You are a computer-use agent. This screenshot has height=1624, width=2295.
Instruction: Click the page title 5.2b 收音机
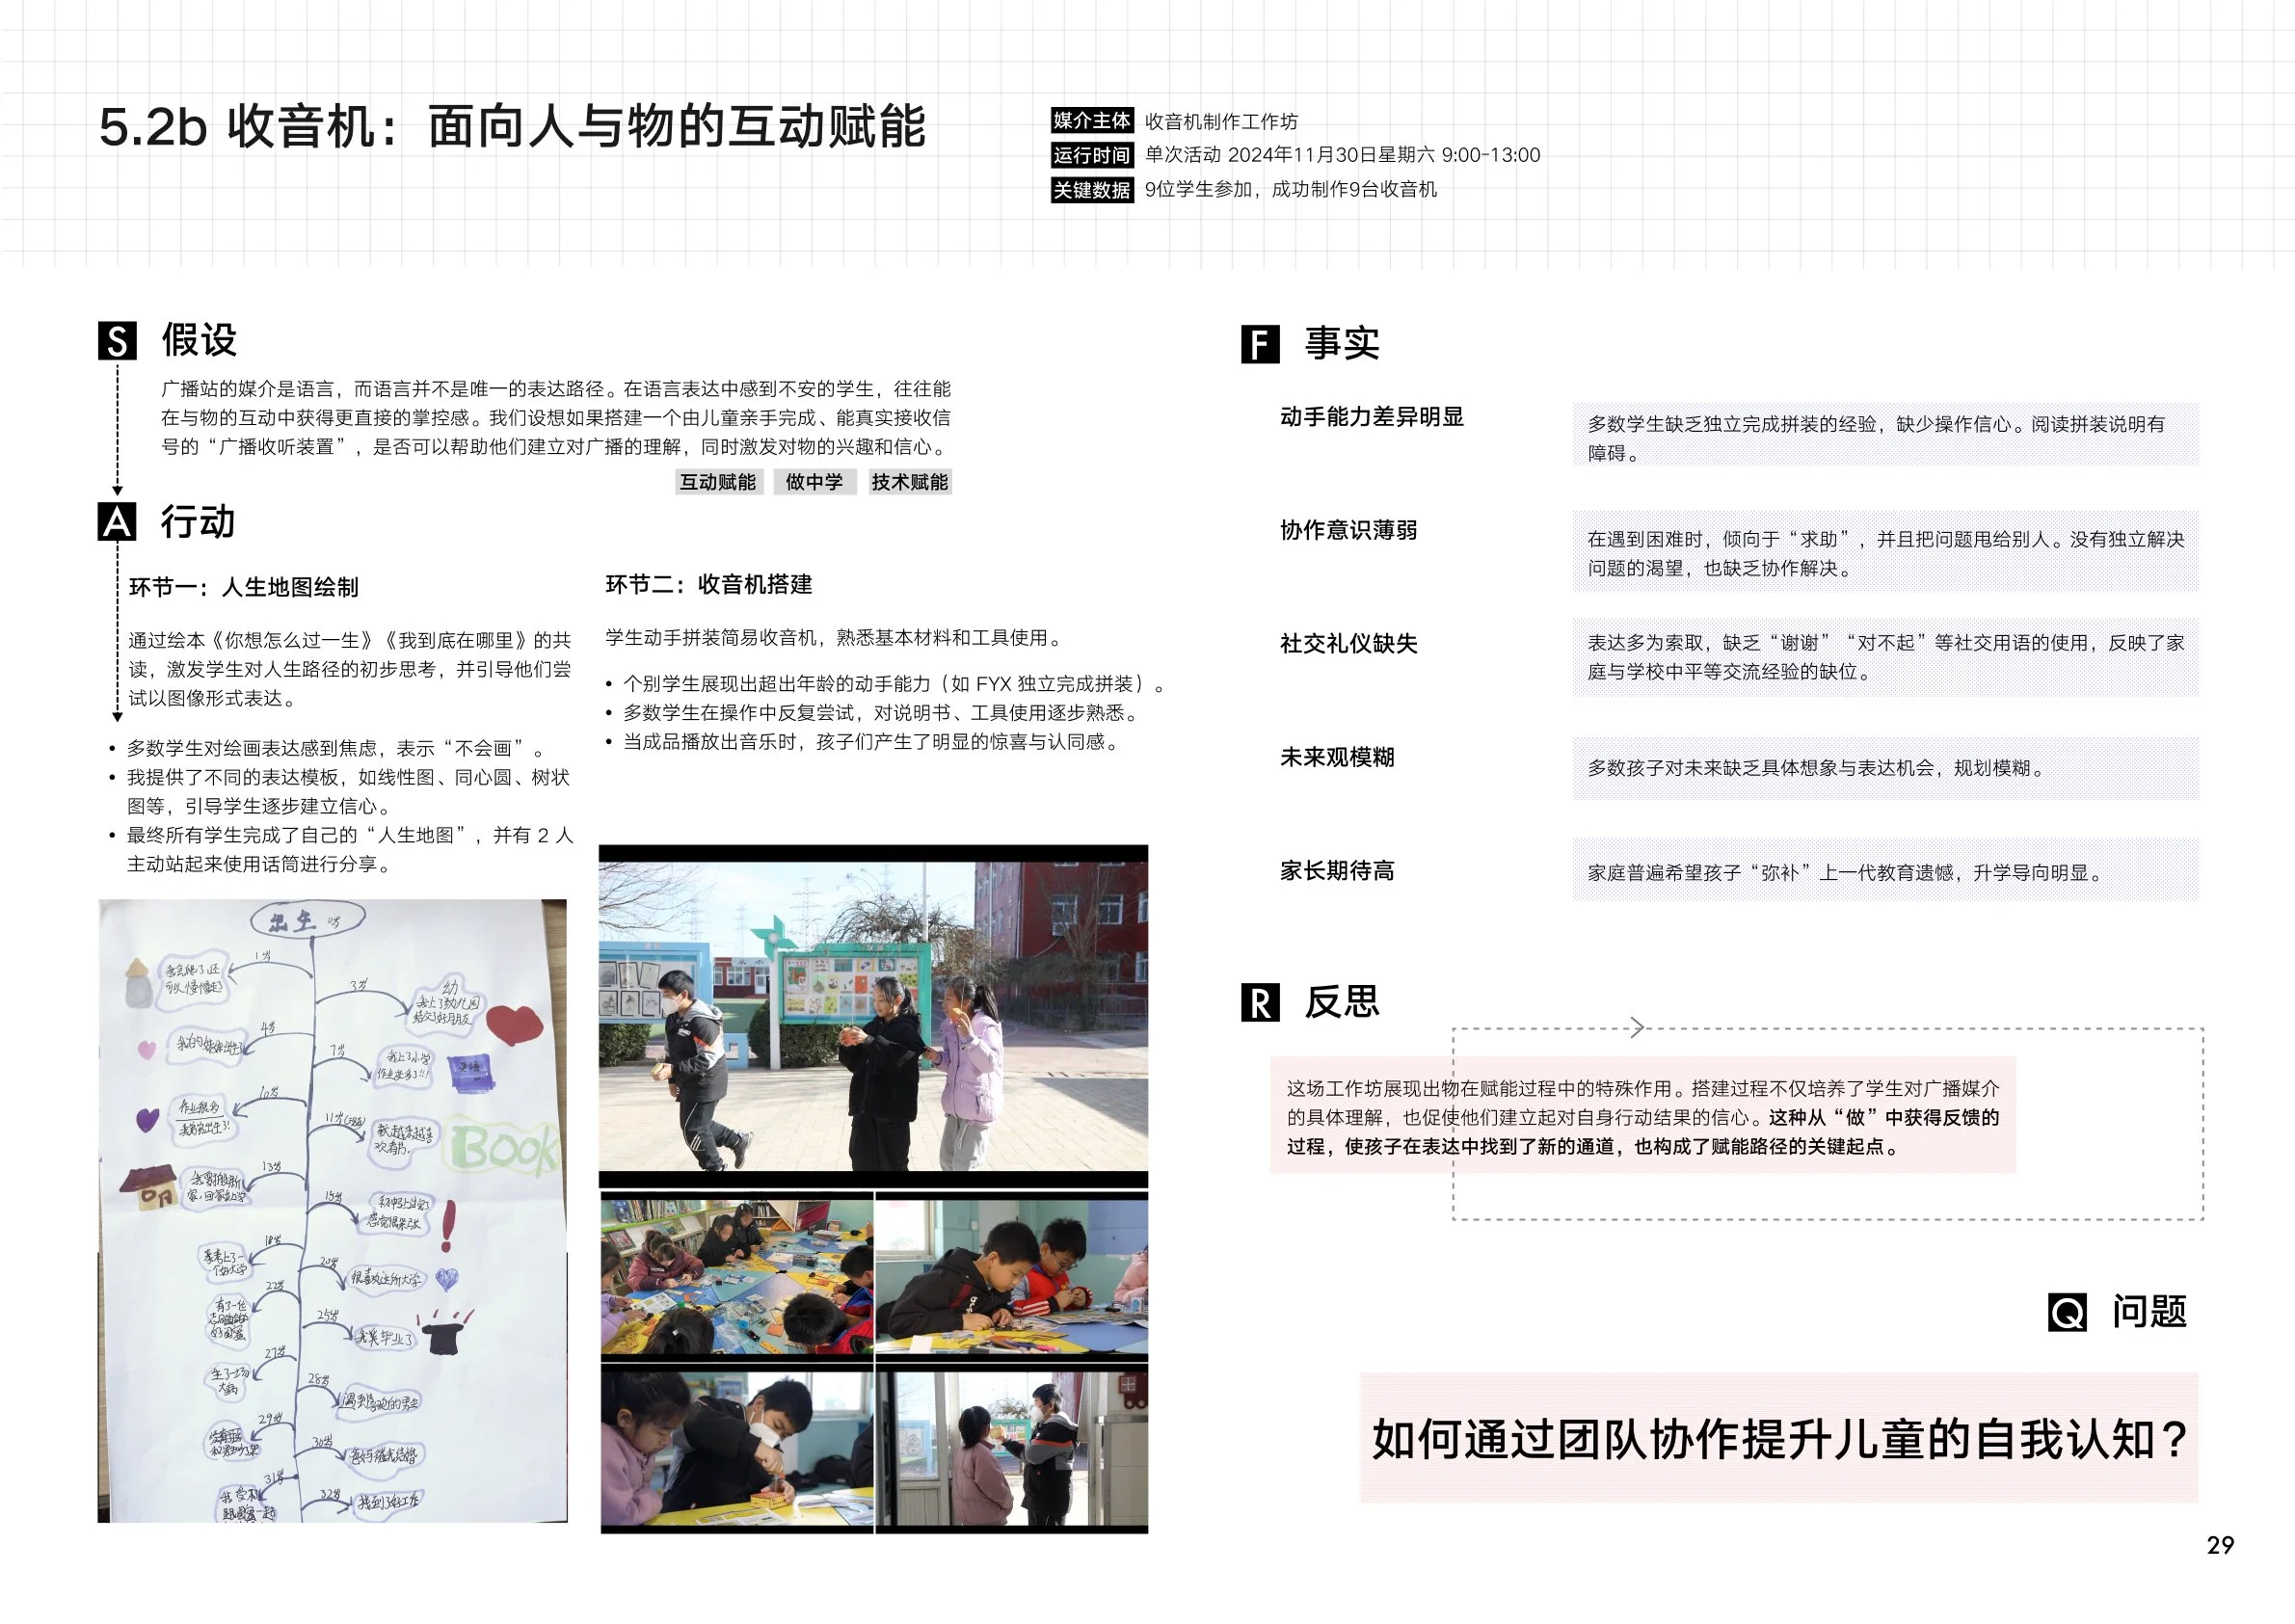coord(512,127)
